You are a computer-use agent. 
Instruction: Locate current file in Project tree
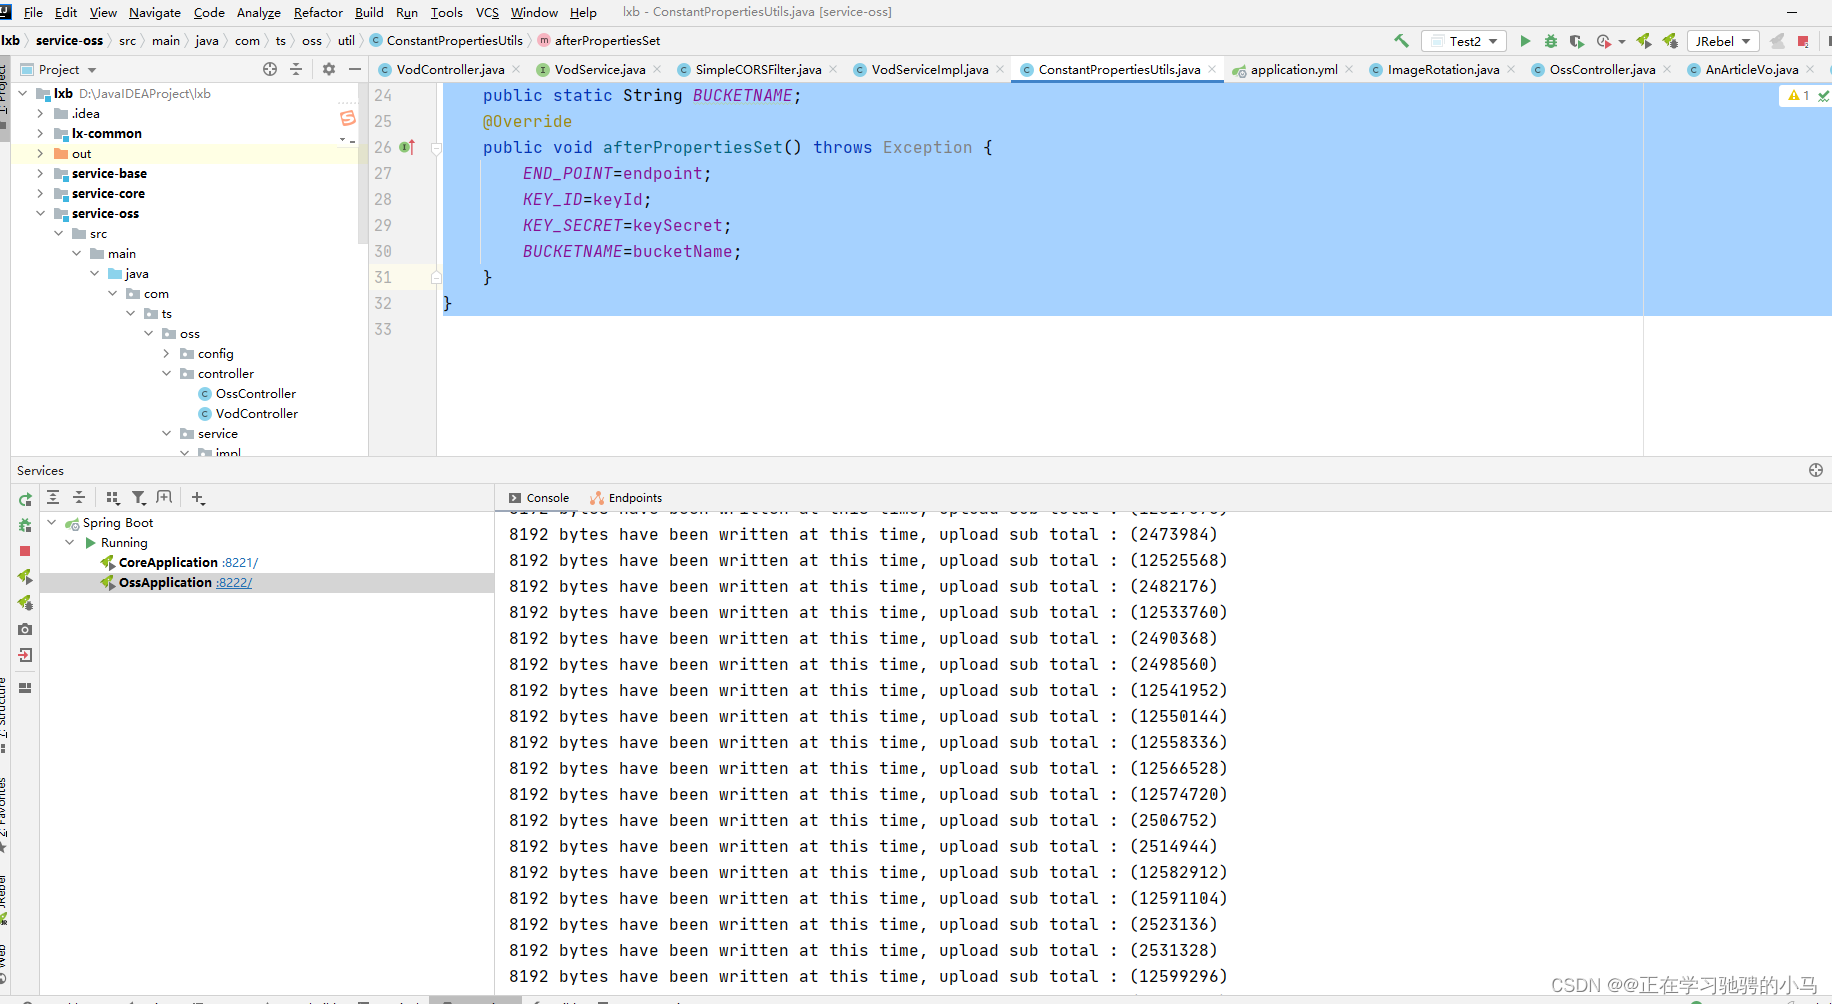coord(270,69)
